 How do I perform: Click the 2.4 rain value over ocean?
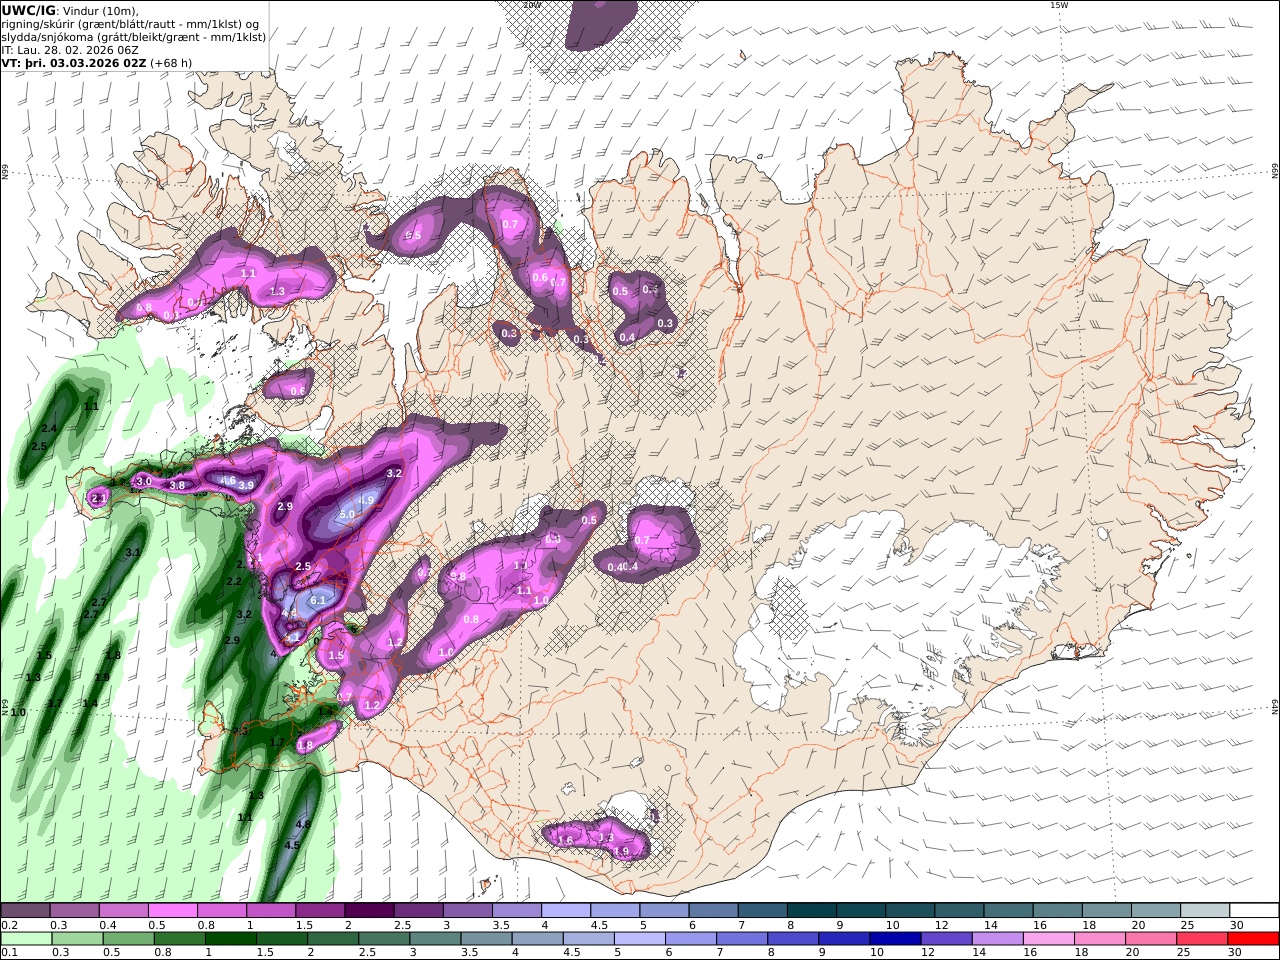pyautogui.click(x=49, y=428)
